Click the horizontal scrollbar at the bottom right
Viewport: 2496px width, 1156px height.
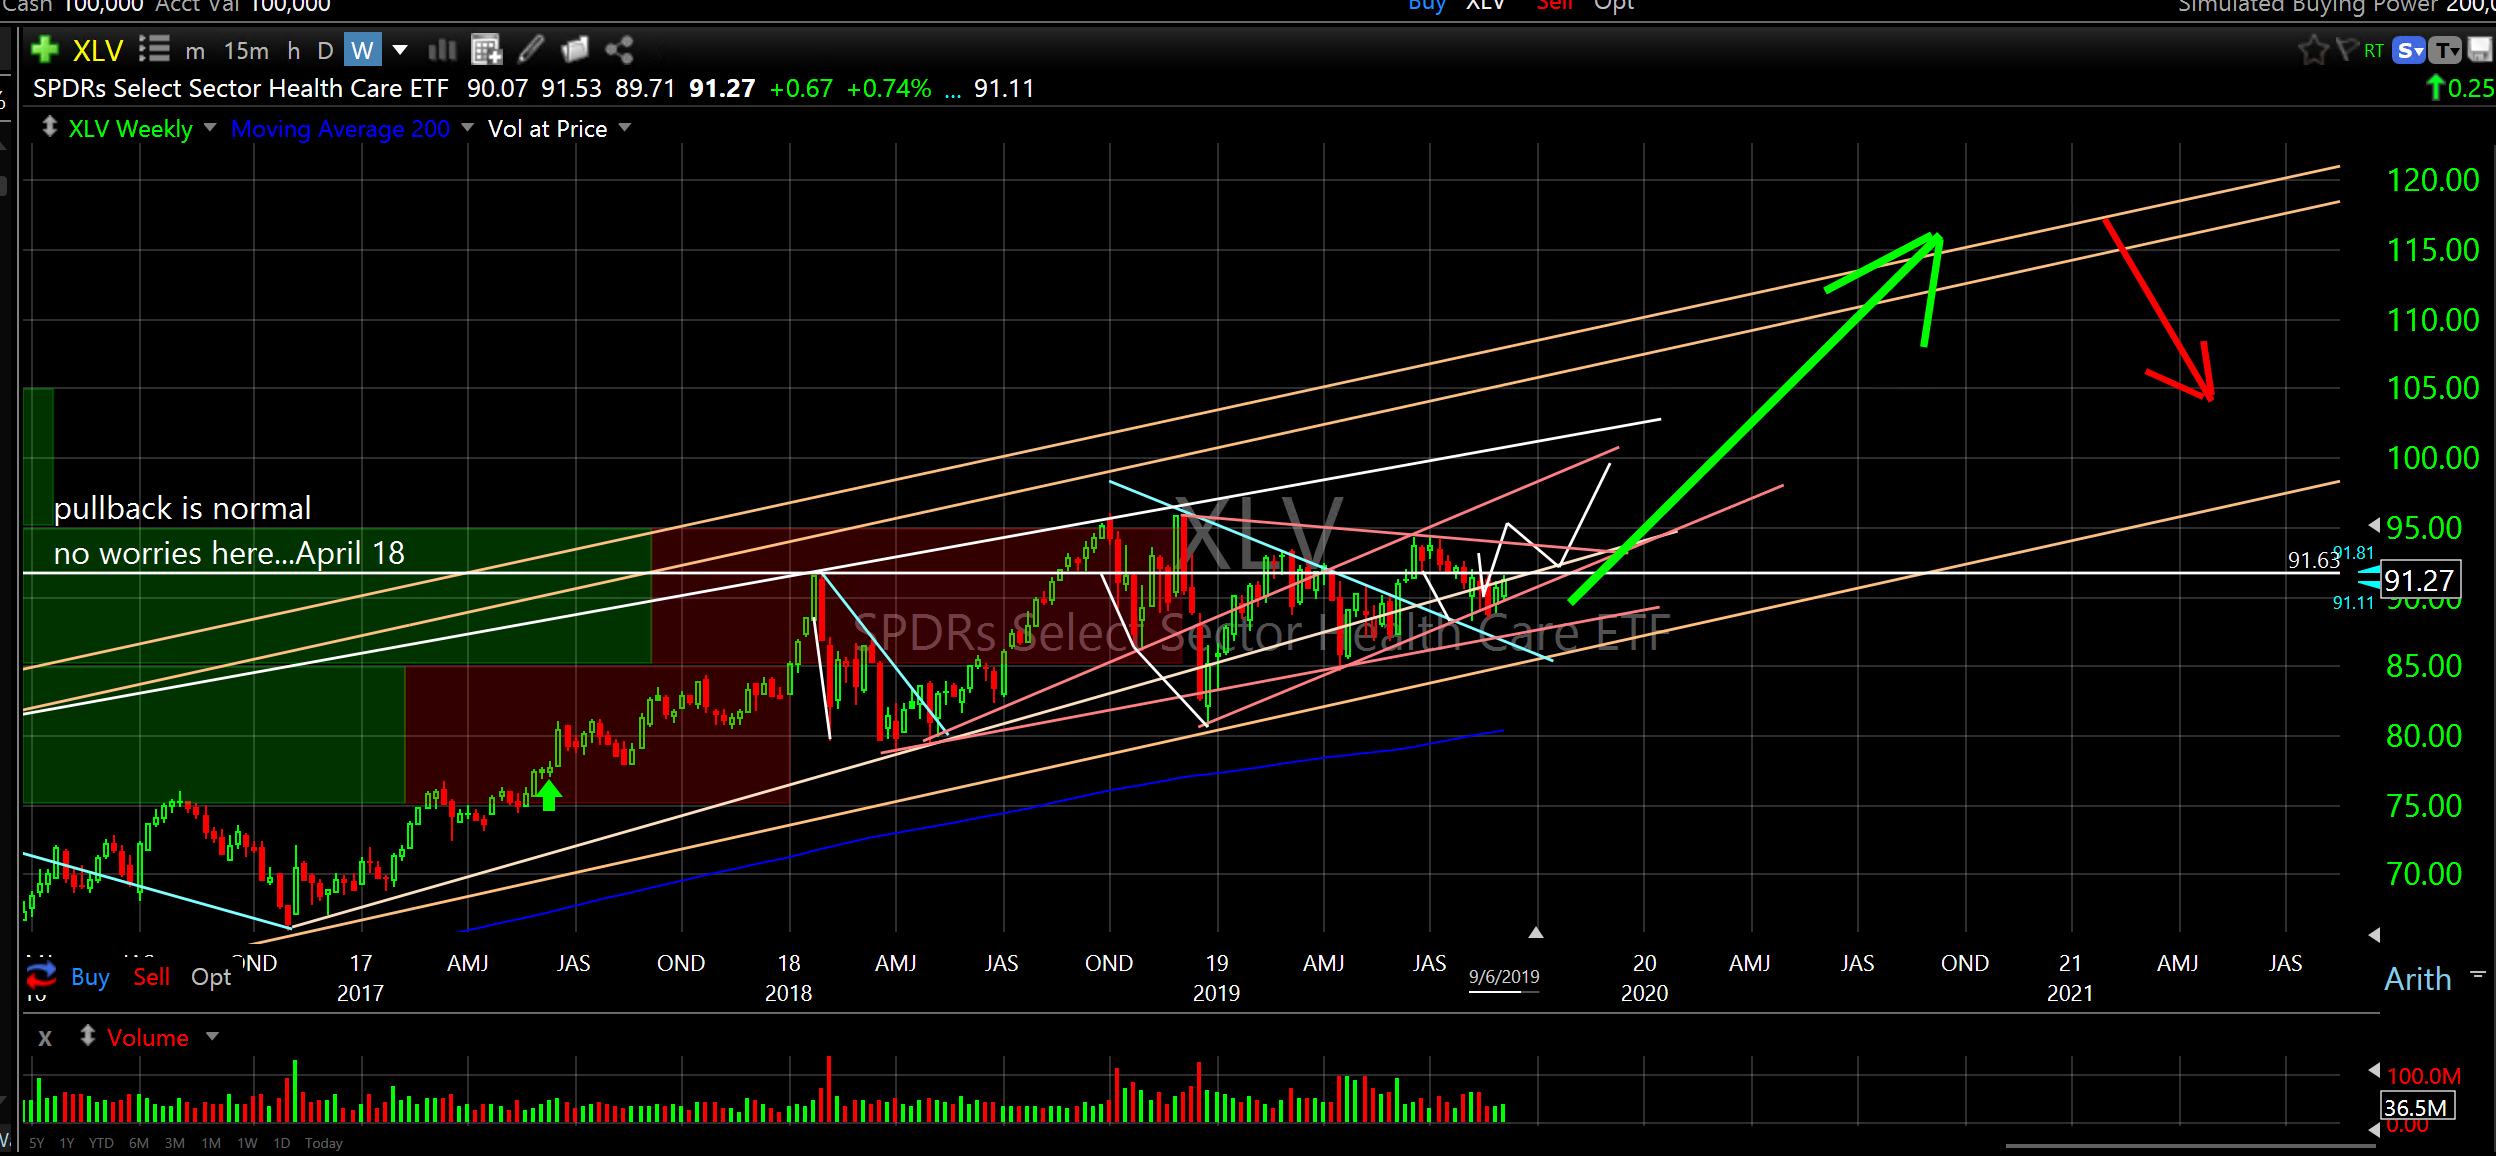click(2190, 1146)
